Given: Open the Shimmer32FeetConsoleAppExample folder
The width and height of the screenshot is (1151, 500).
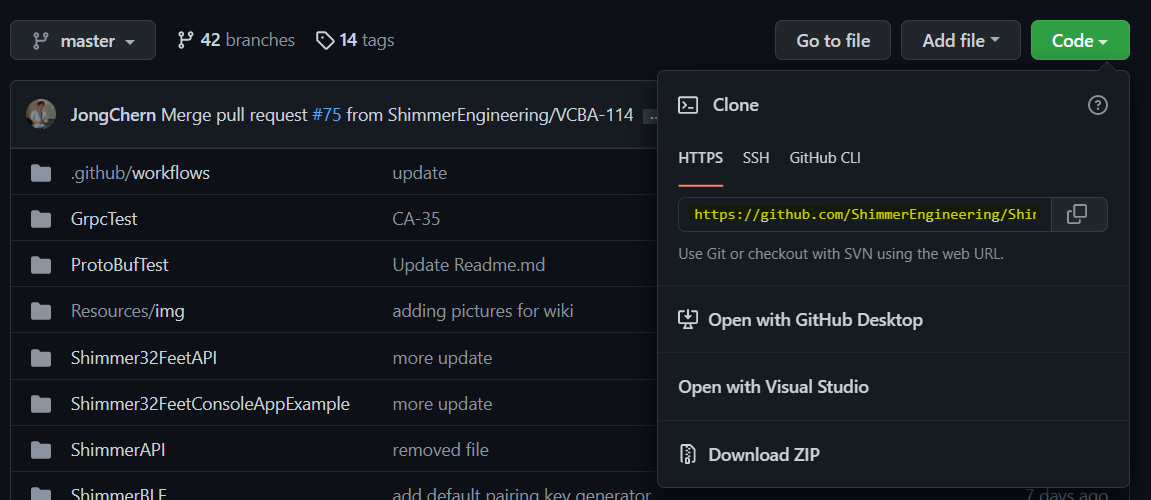Looking at the screenshot, I should tap(211, 404).
